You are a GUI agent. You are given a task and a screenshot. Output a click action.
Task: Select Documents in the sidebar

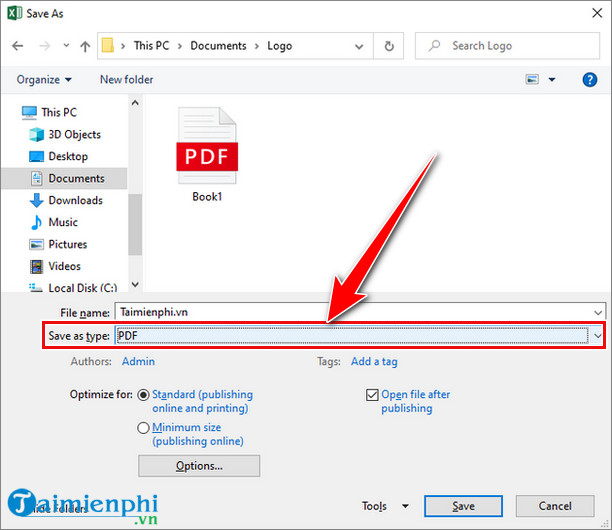click(64, 178)
